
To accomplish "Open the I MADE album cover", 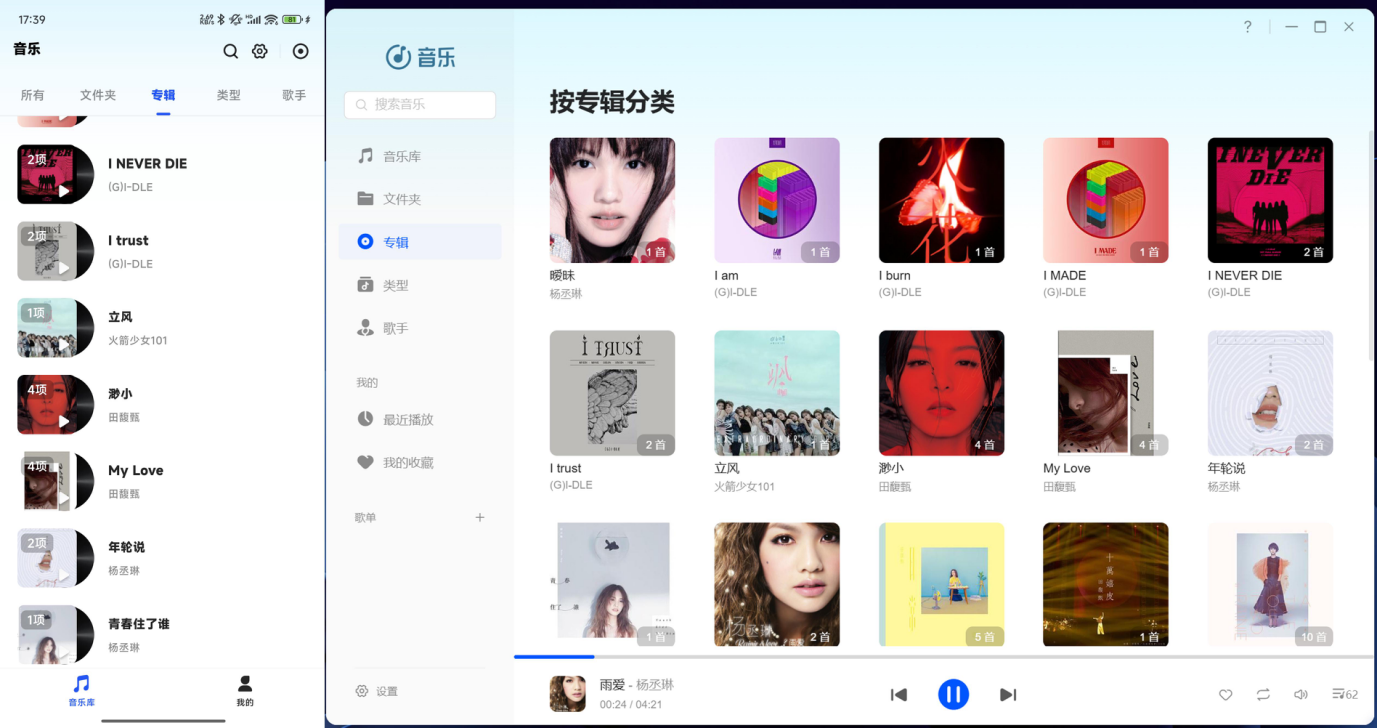I will [x=1106, y=200].
